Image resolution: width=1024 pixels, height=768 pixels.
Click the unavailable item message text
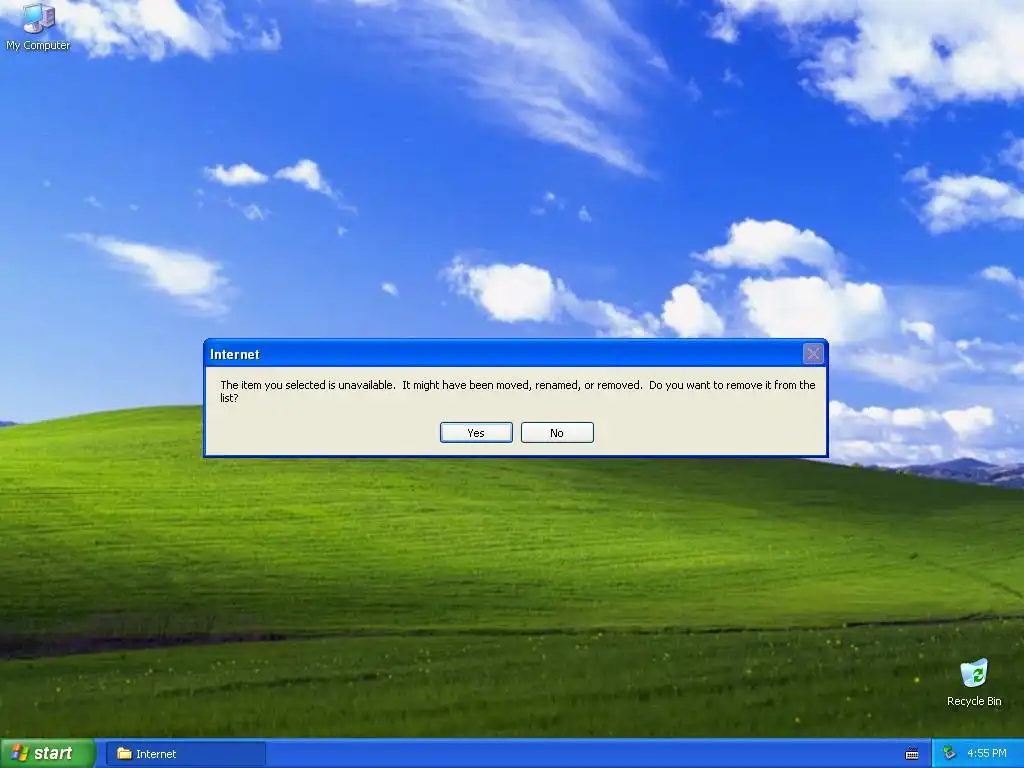pyautogui.click(x=517, y=391)
